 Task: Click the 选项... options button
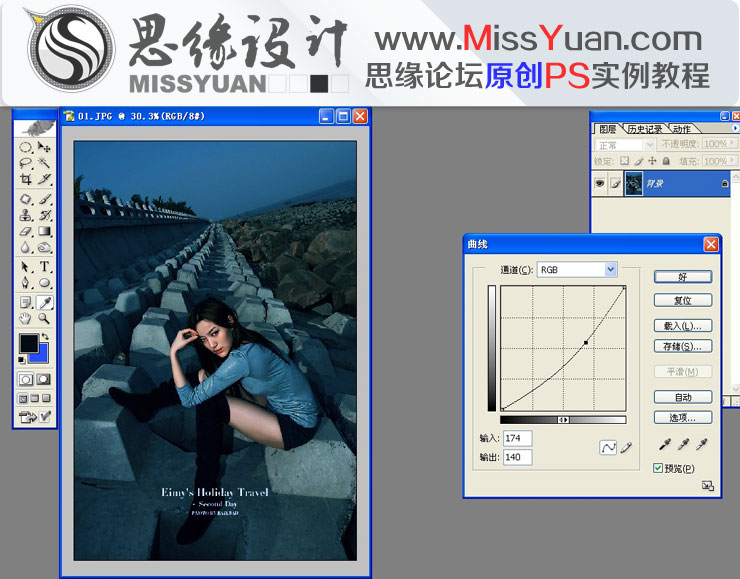pyautogui.click(x=682, y=418)
